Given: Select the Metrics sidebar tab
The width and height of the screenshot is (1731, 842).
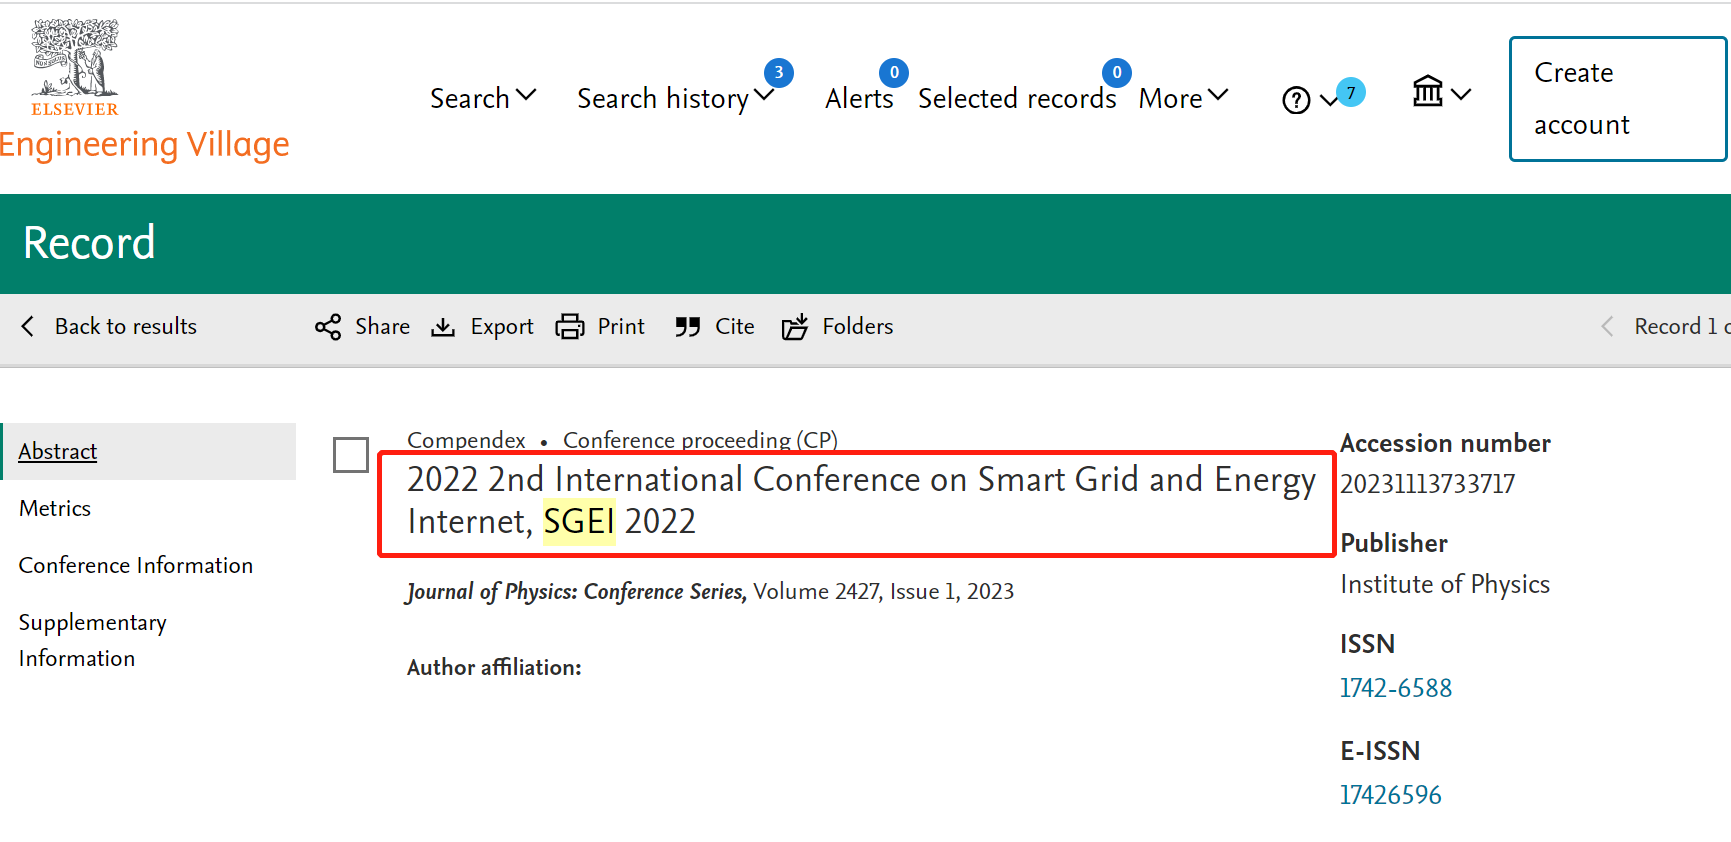Looking at the screenshot, I should coord(55,508).
